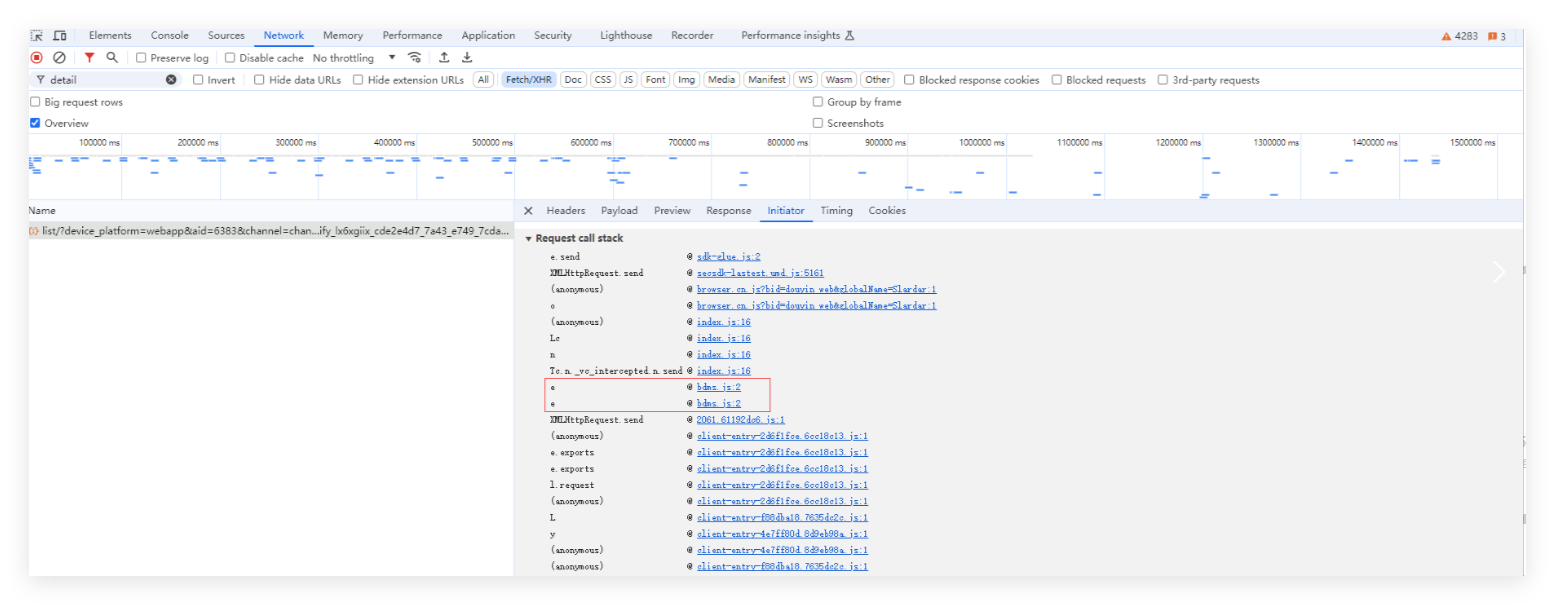Filter requests by CSS type

point(603,80)
